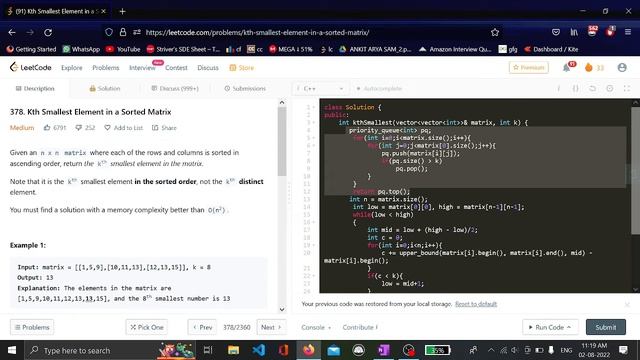Go to the Prev problem
The image size is (640, 360).
tap(202, 327)
